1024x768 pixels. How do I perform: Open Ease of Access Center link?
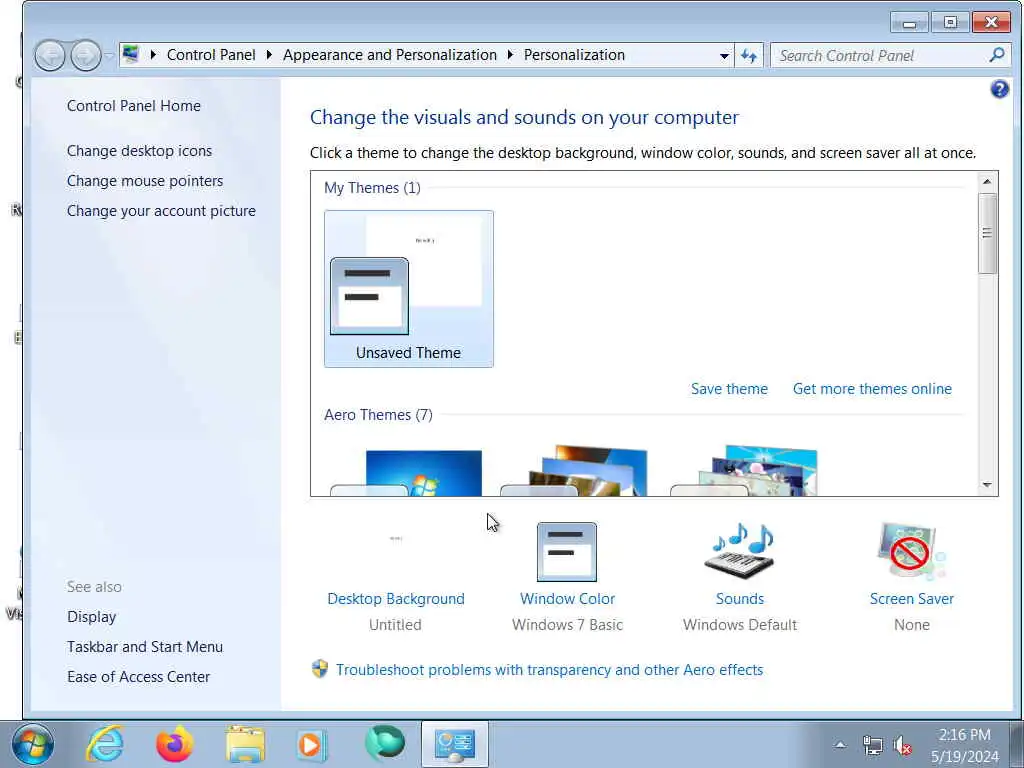click(138, 677)
